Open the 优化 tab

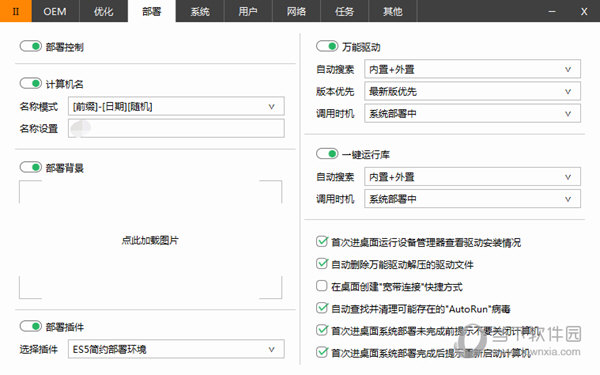104,11
